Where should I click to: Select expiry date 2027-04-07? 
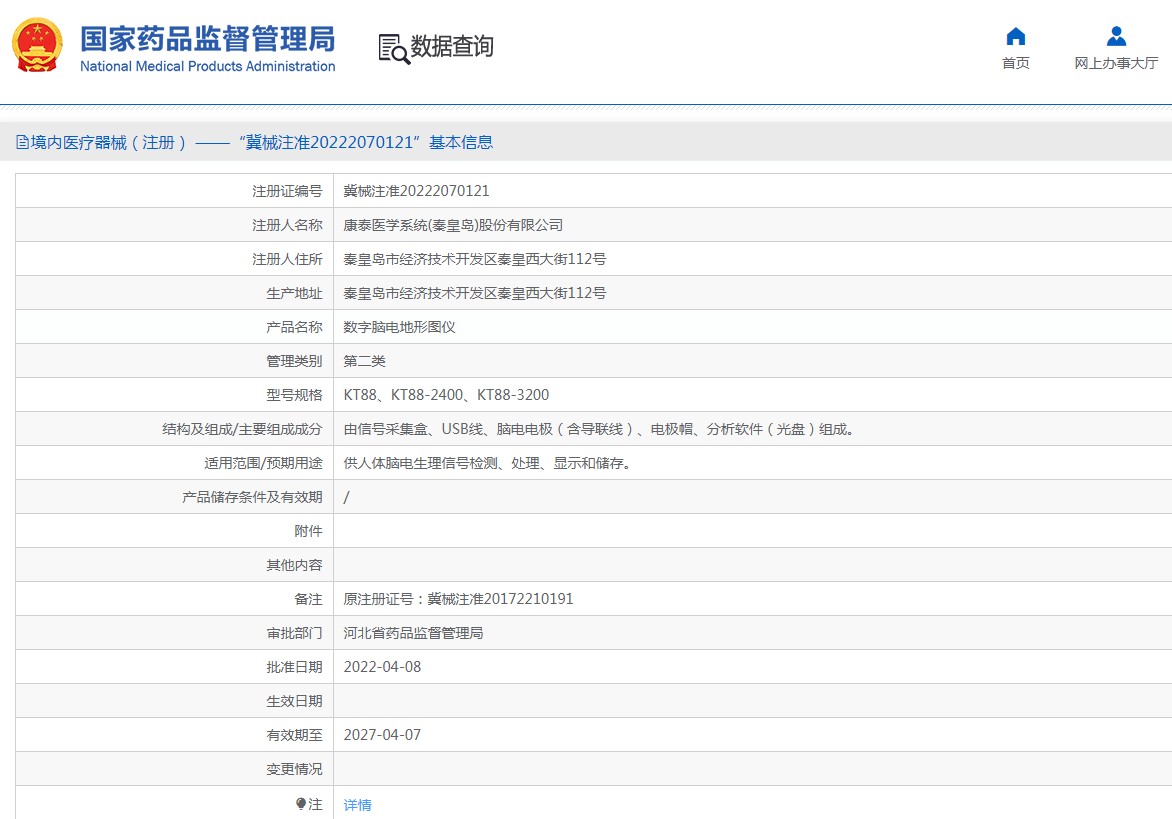pyautogui.click(x=382, y=735)
